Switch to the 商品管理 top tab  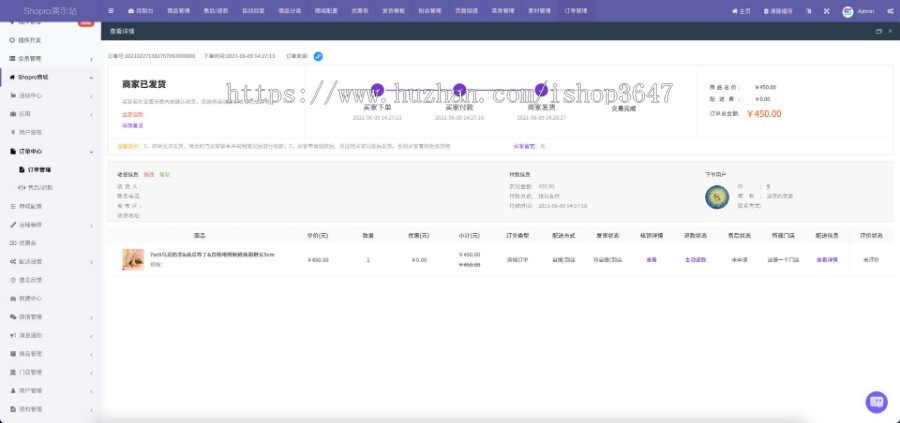click(179, 11)
